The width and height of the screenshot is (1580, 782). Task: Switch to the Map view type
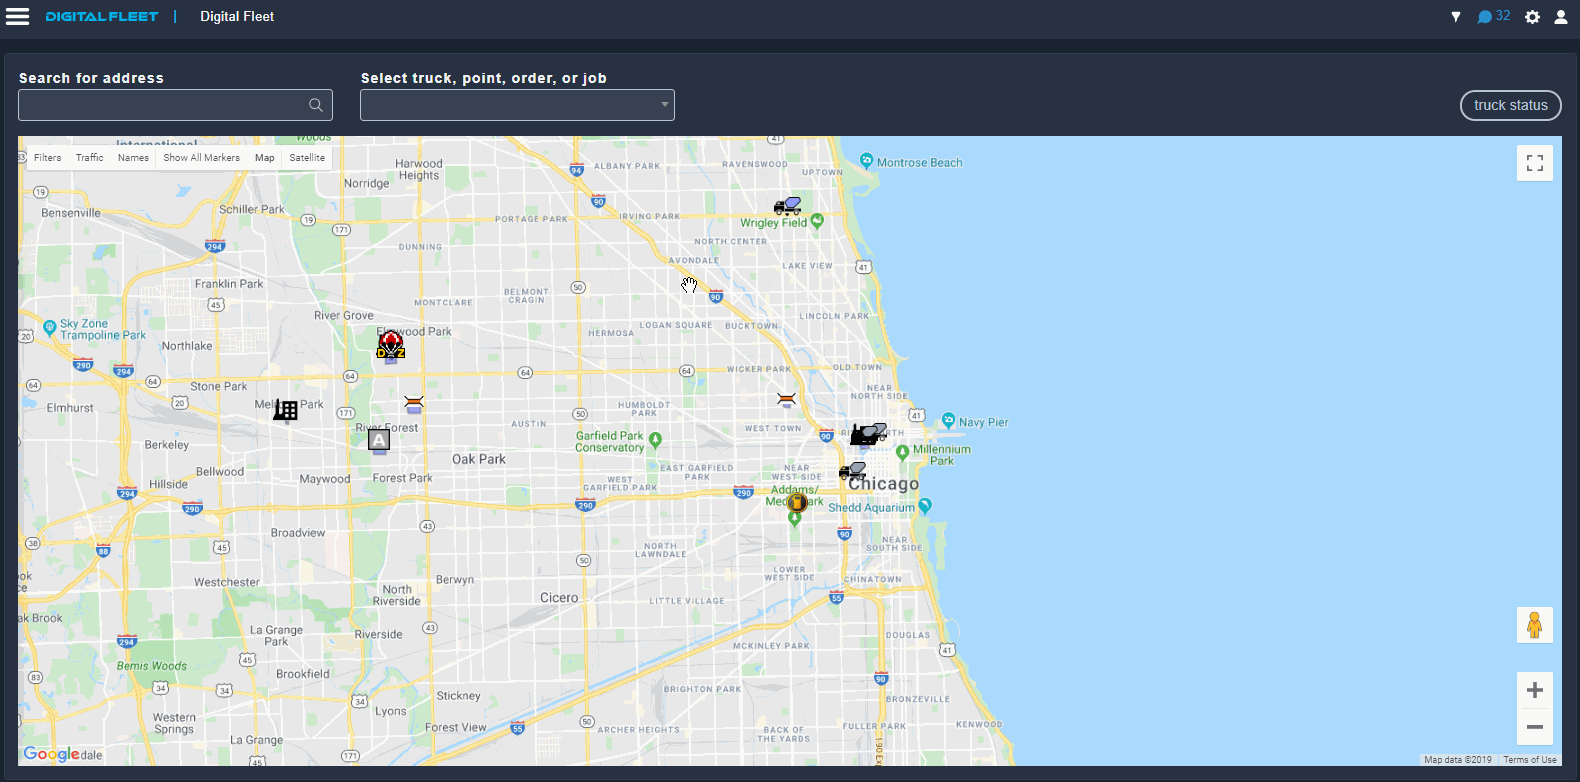tap(264, 158)
